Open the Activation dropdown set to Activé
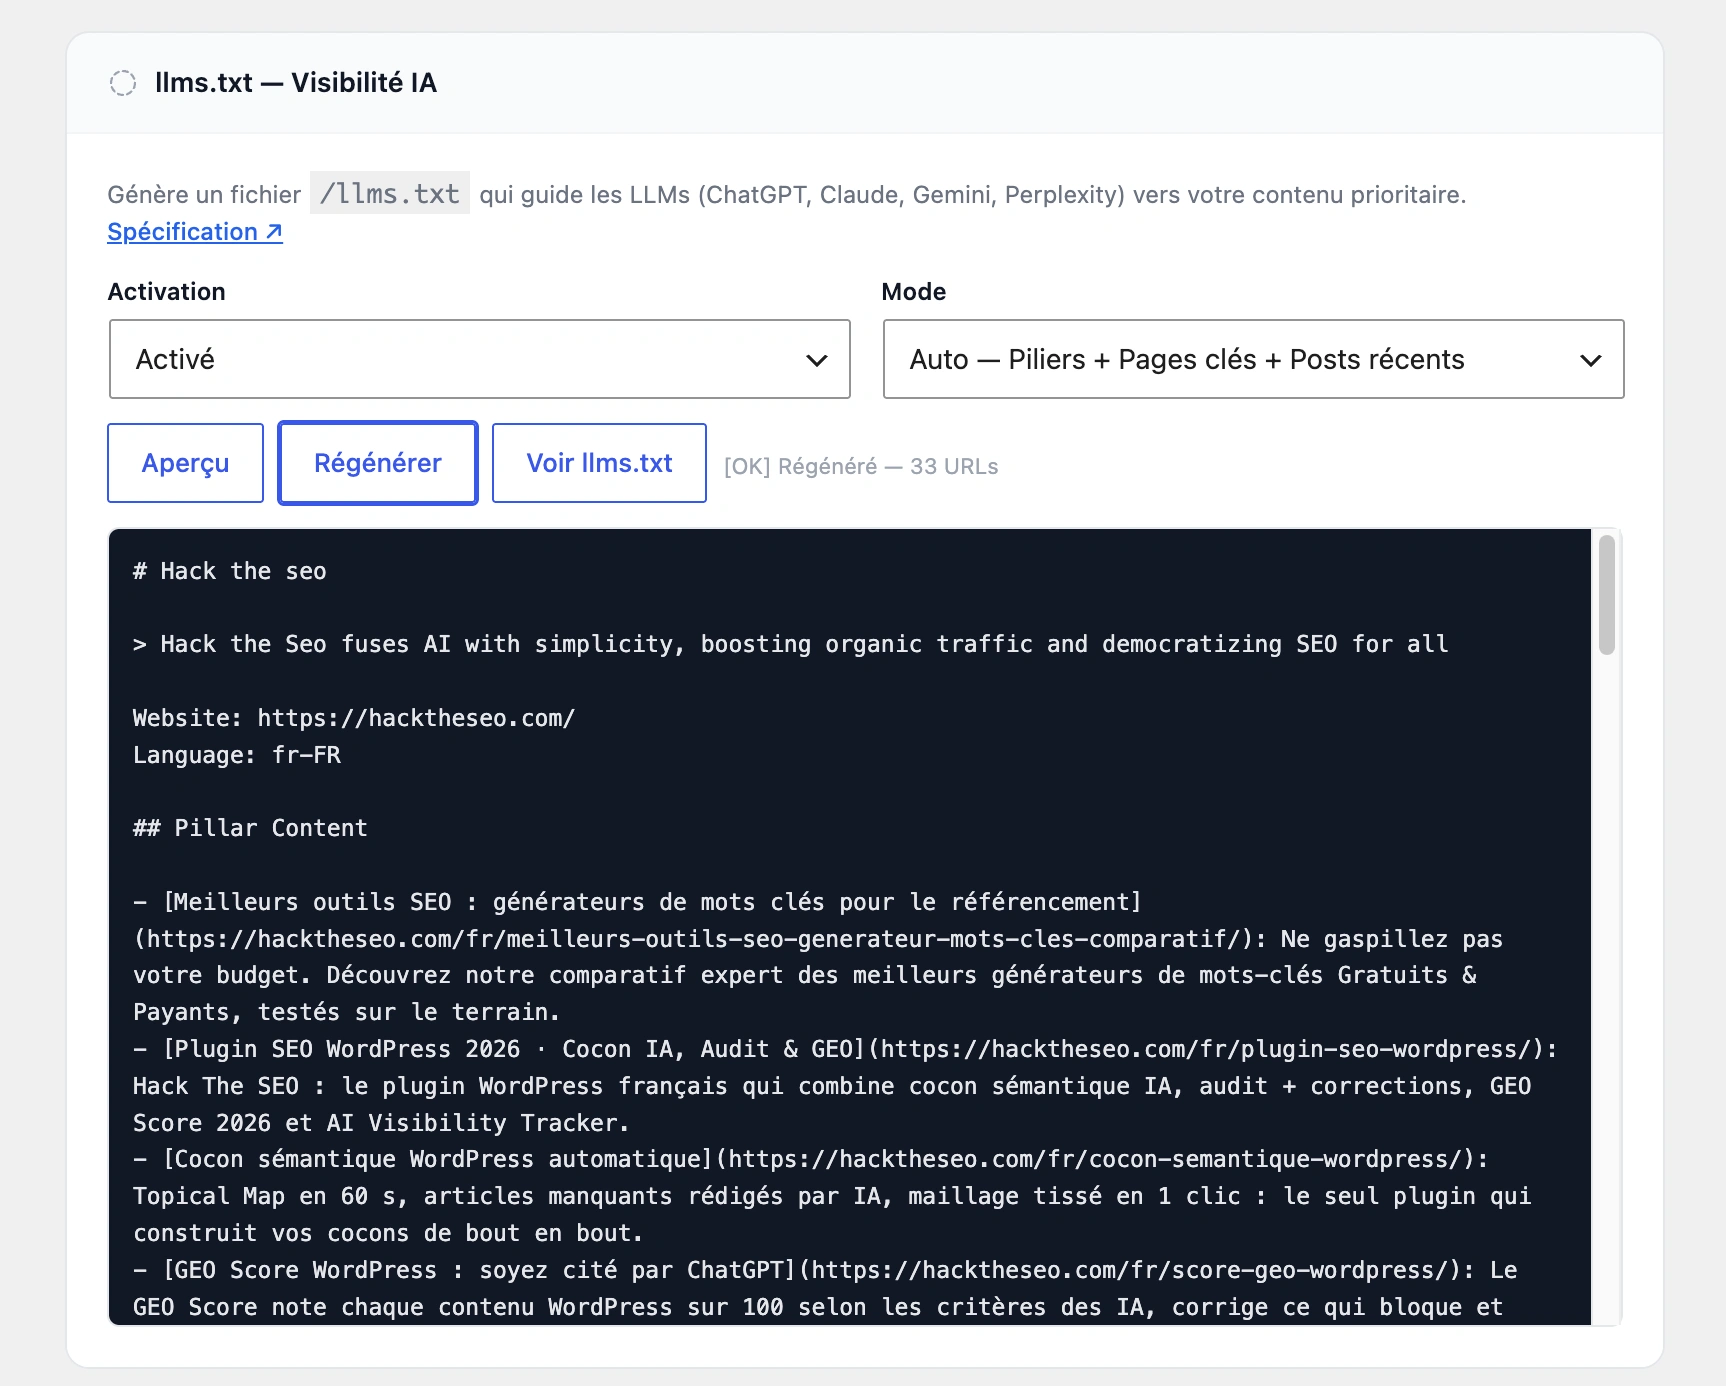 pyautogui.click(x=480, y=359)
